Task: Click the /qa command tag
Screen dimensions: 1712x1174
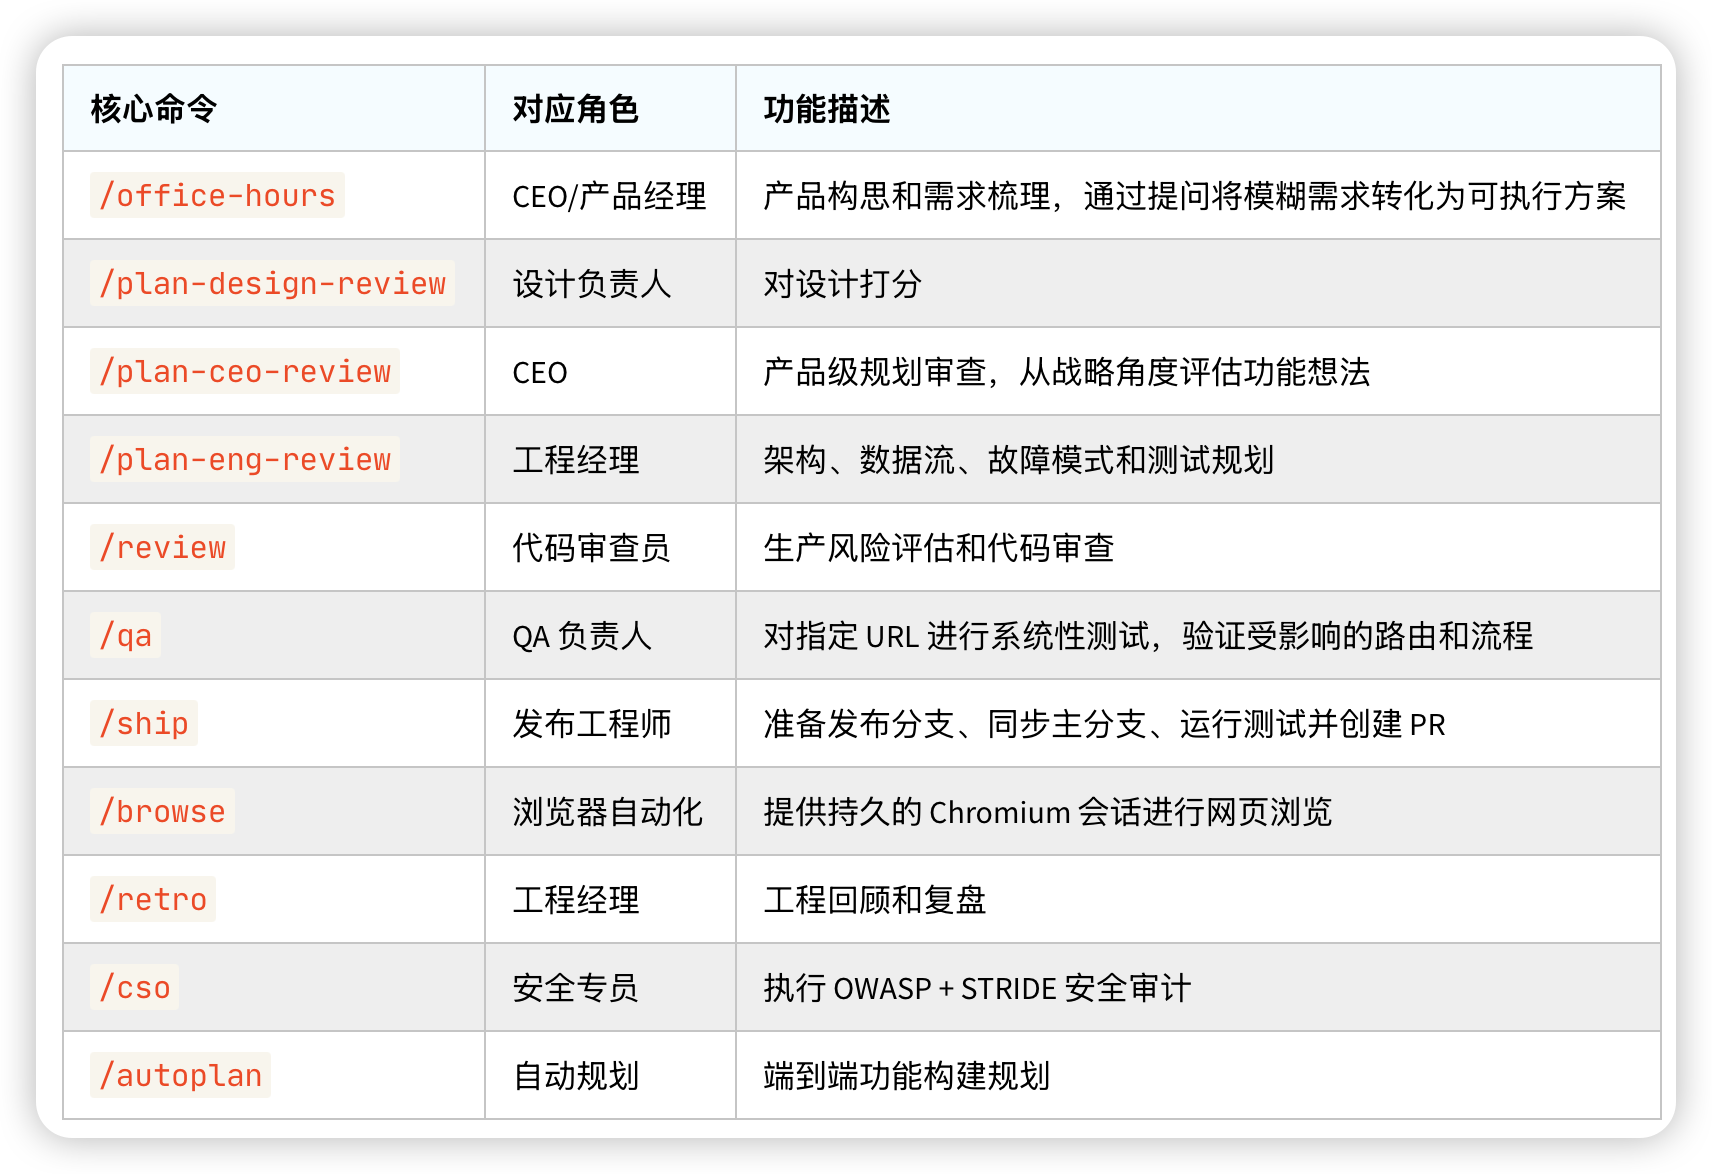Action: (x=125, y=635)
